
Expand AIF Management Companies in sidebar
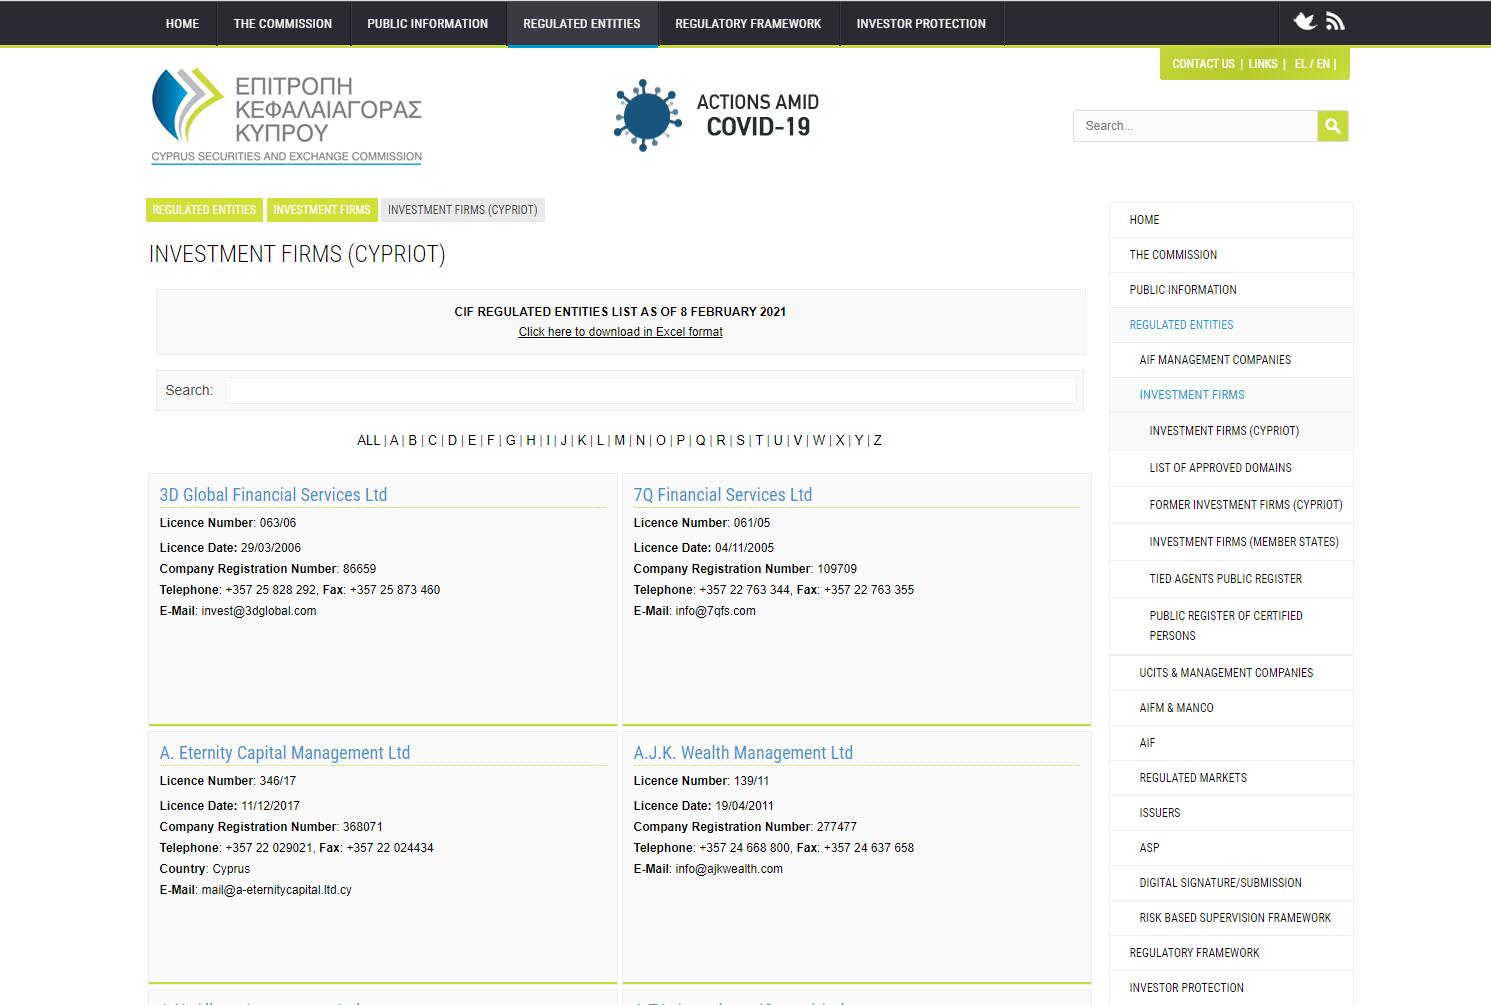click(x=1214, y=360)
